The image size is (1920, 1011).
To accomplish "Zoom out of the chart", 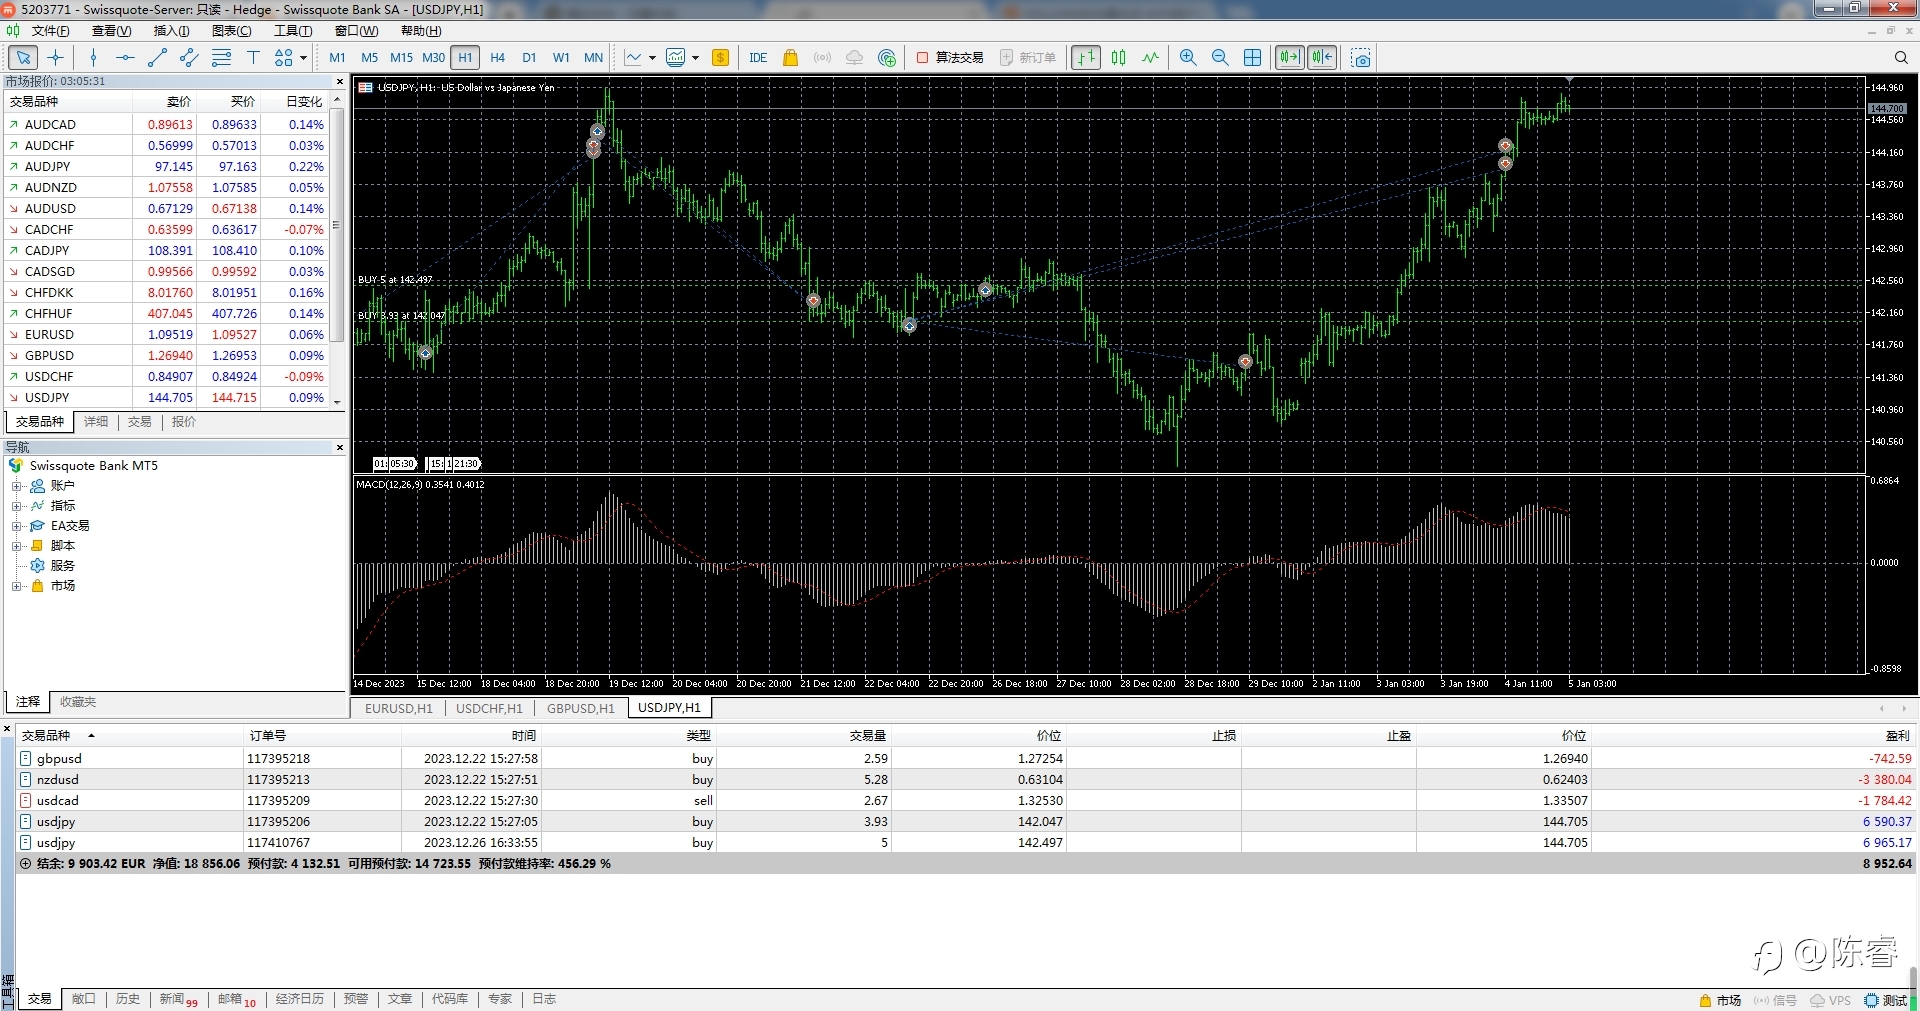I will [x=1220, y=58].
